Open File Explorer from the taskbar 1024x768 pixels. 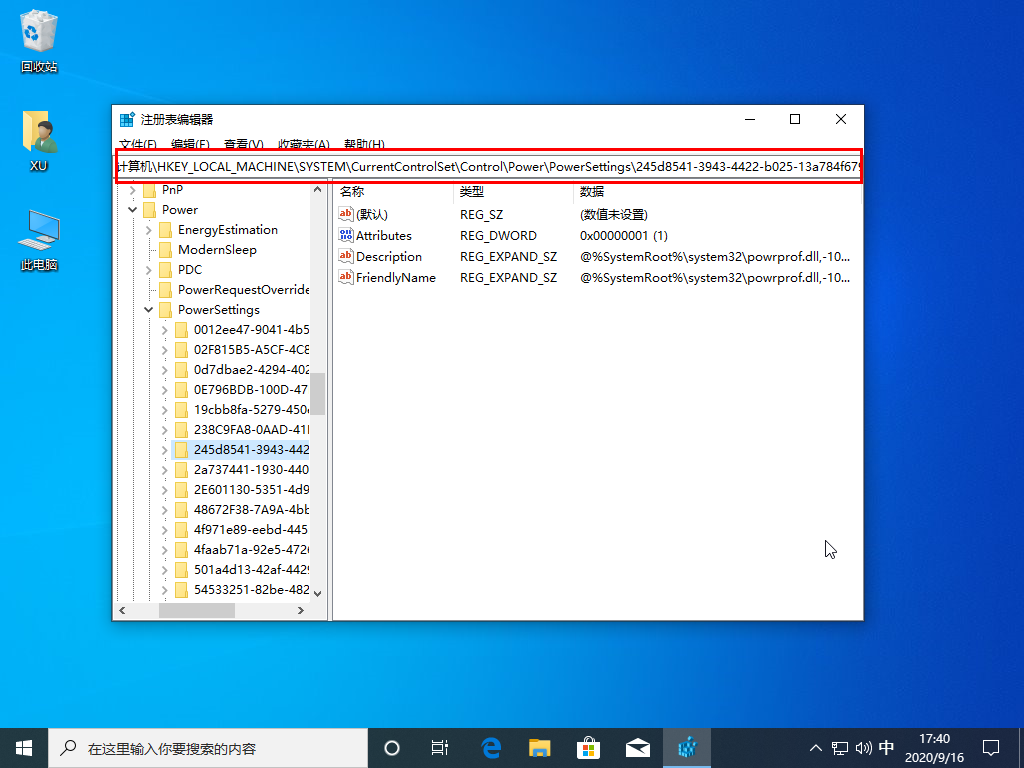coord(540,748)
